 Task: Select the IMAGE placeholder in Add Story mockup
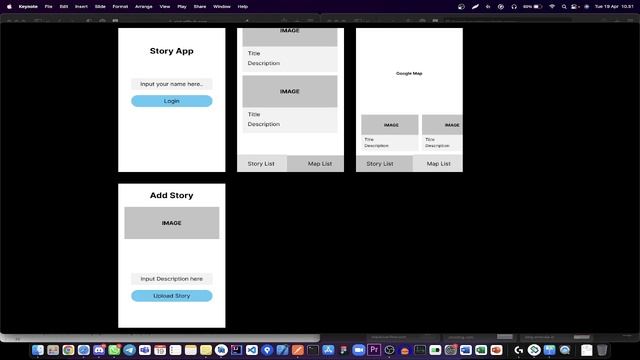click(x=172, y=223)
